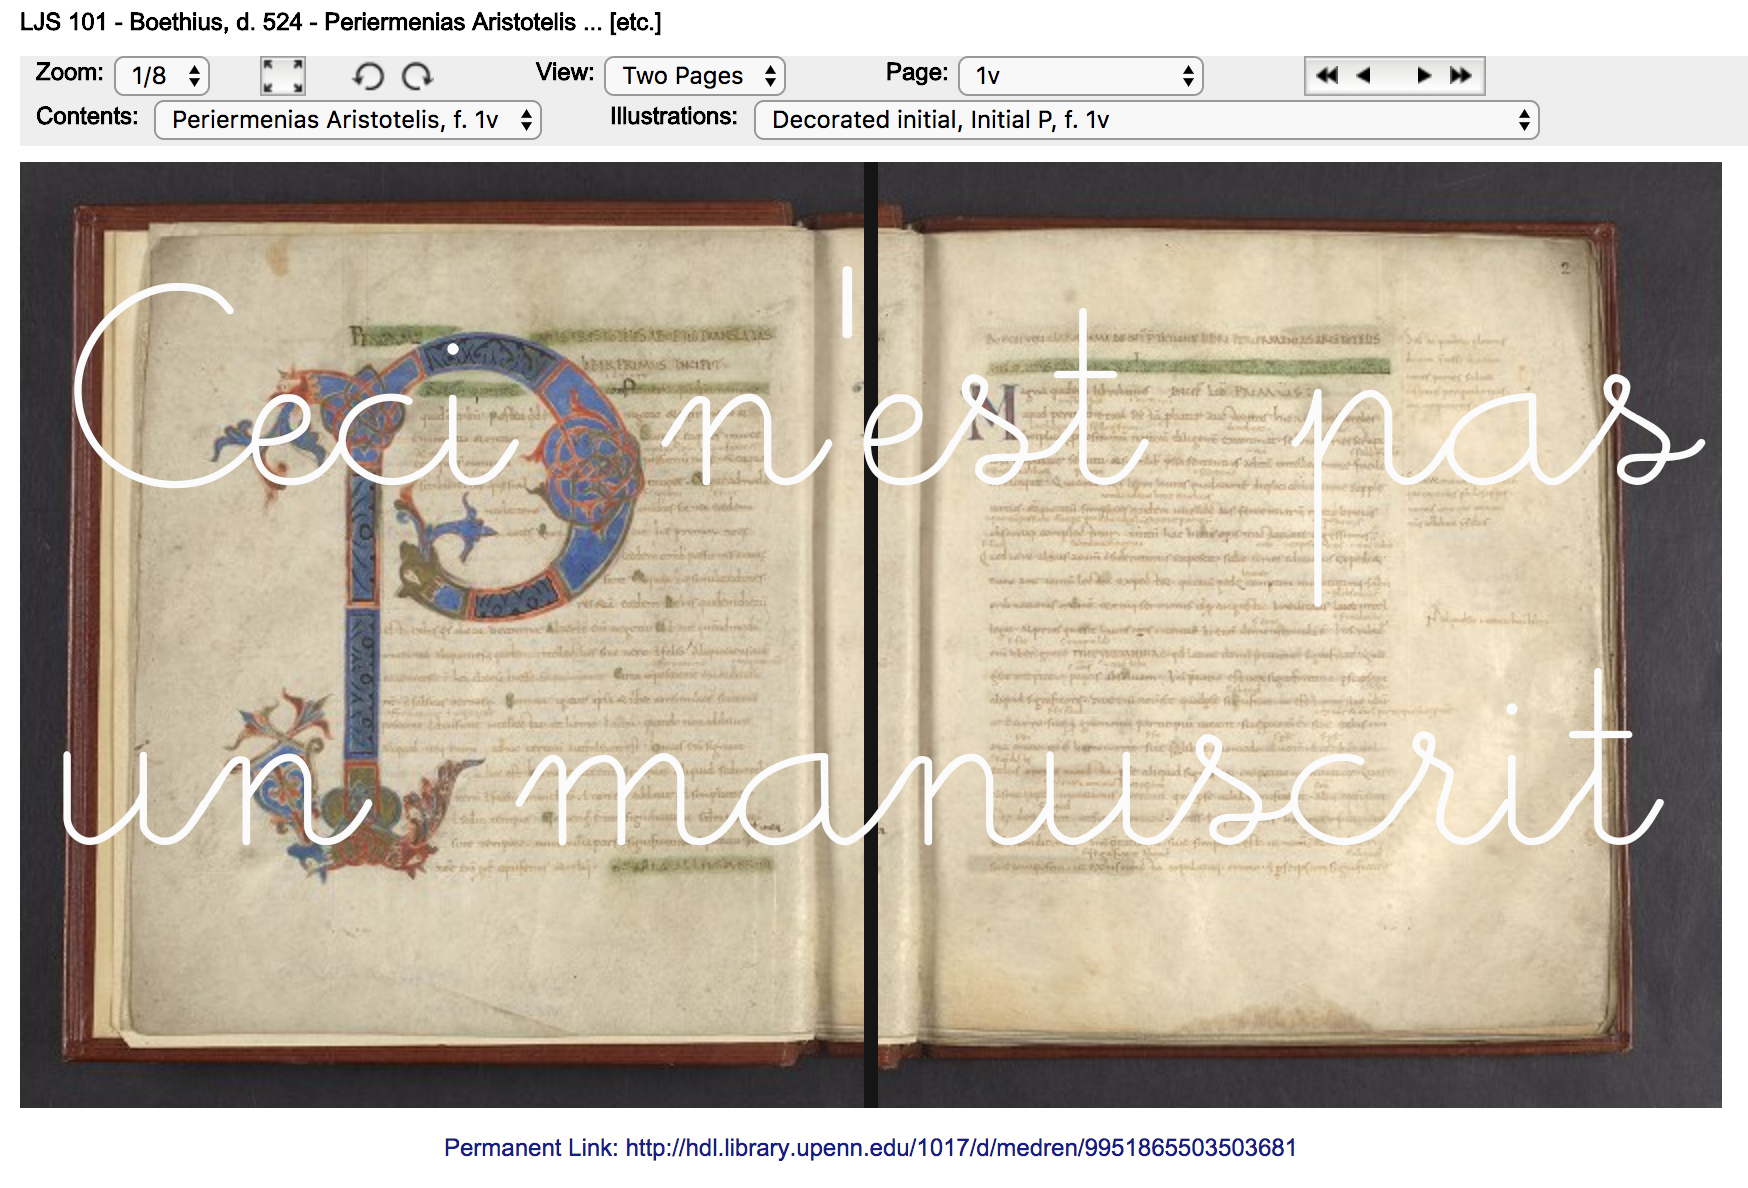Jump to the last page

point(1461,76)
